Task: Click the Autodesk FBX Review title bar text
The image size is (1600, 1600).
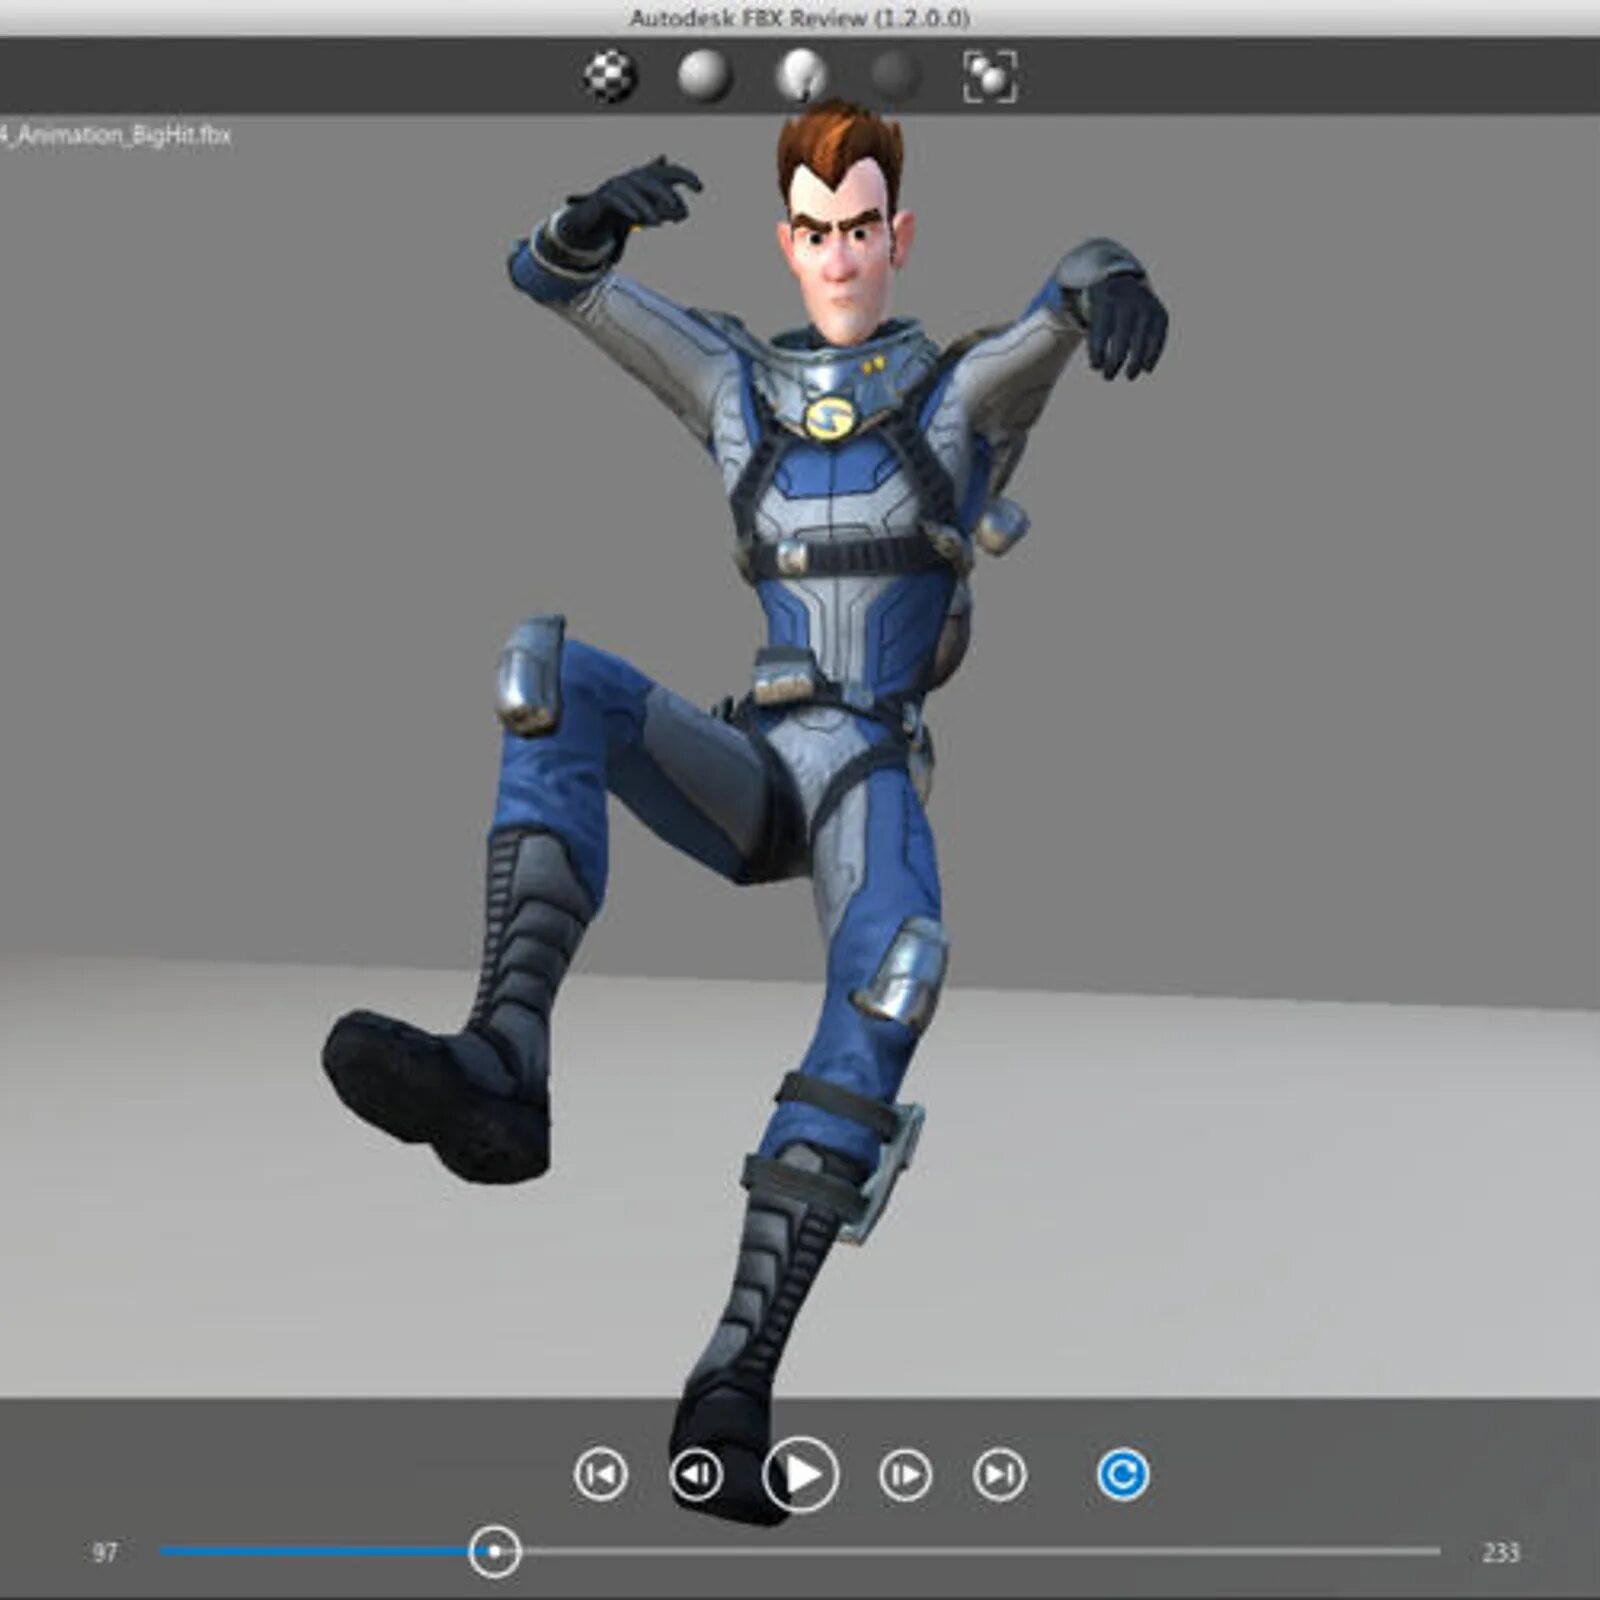Action: click(800, 18)
